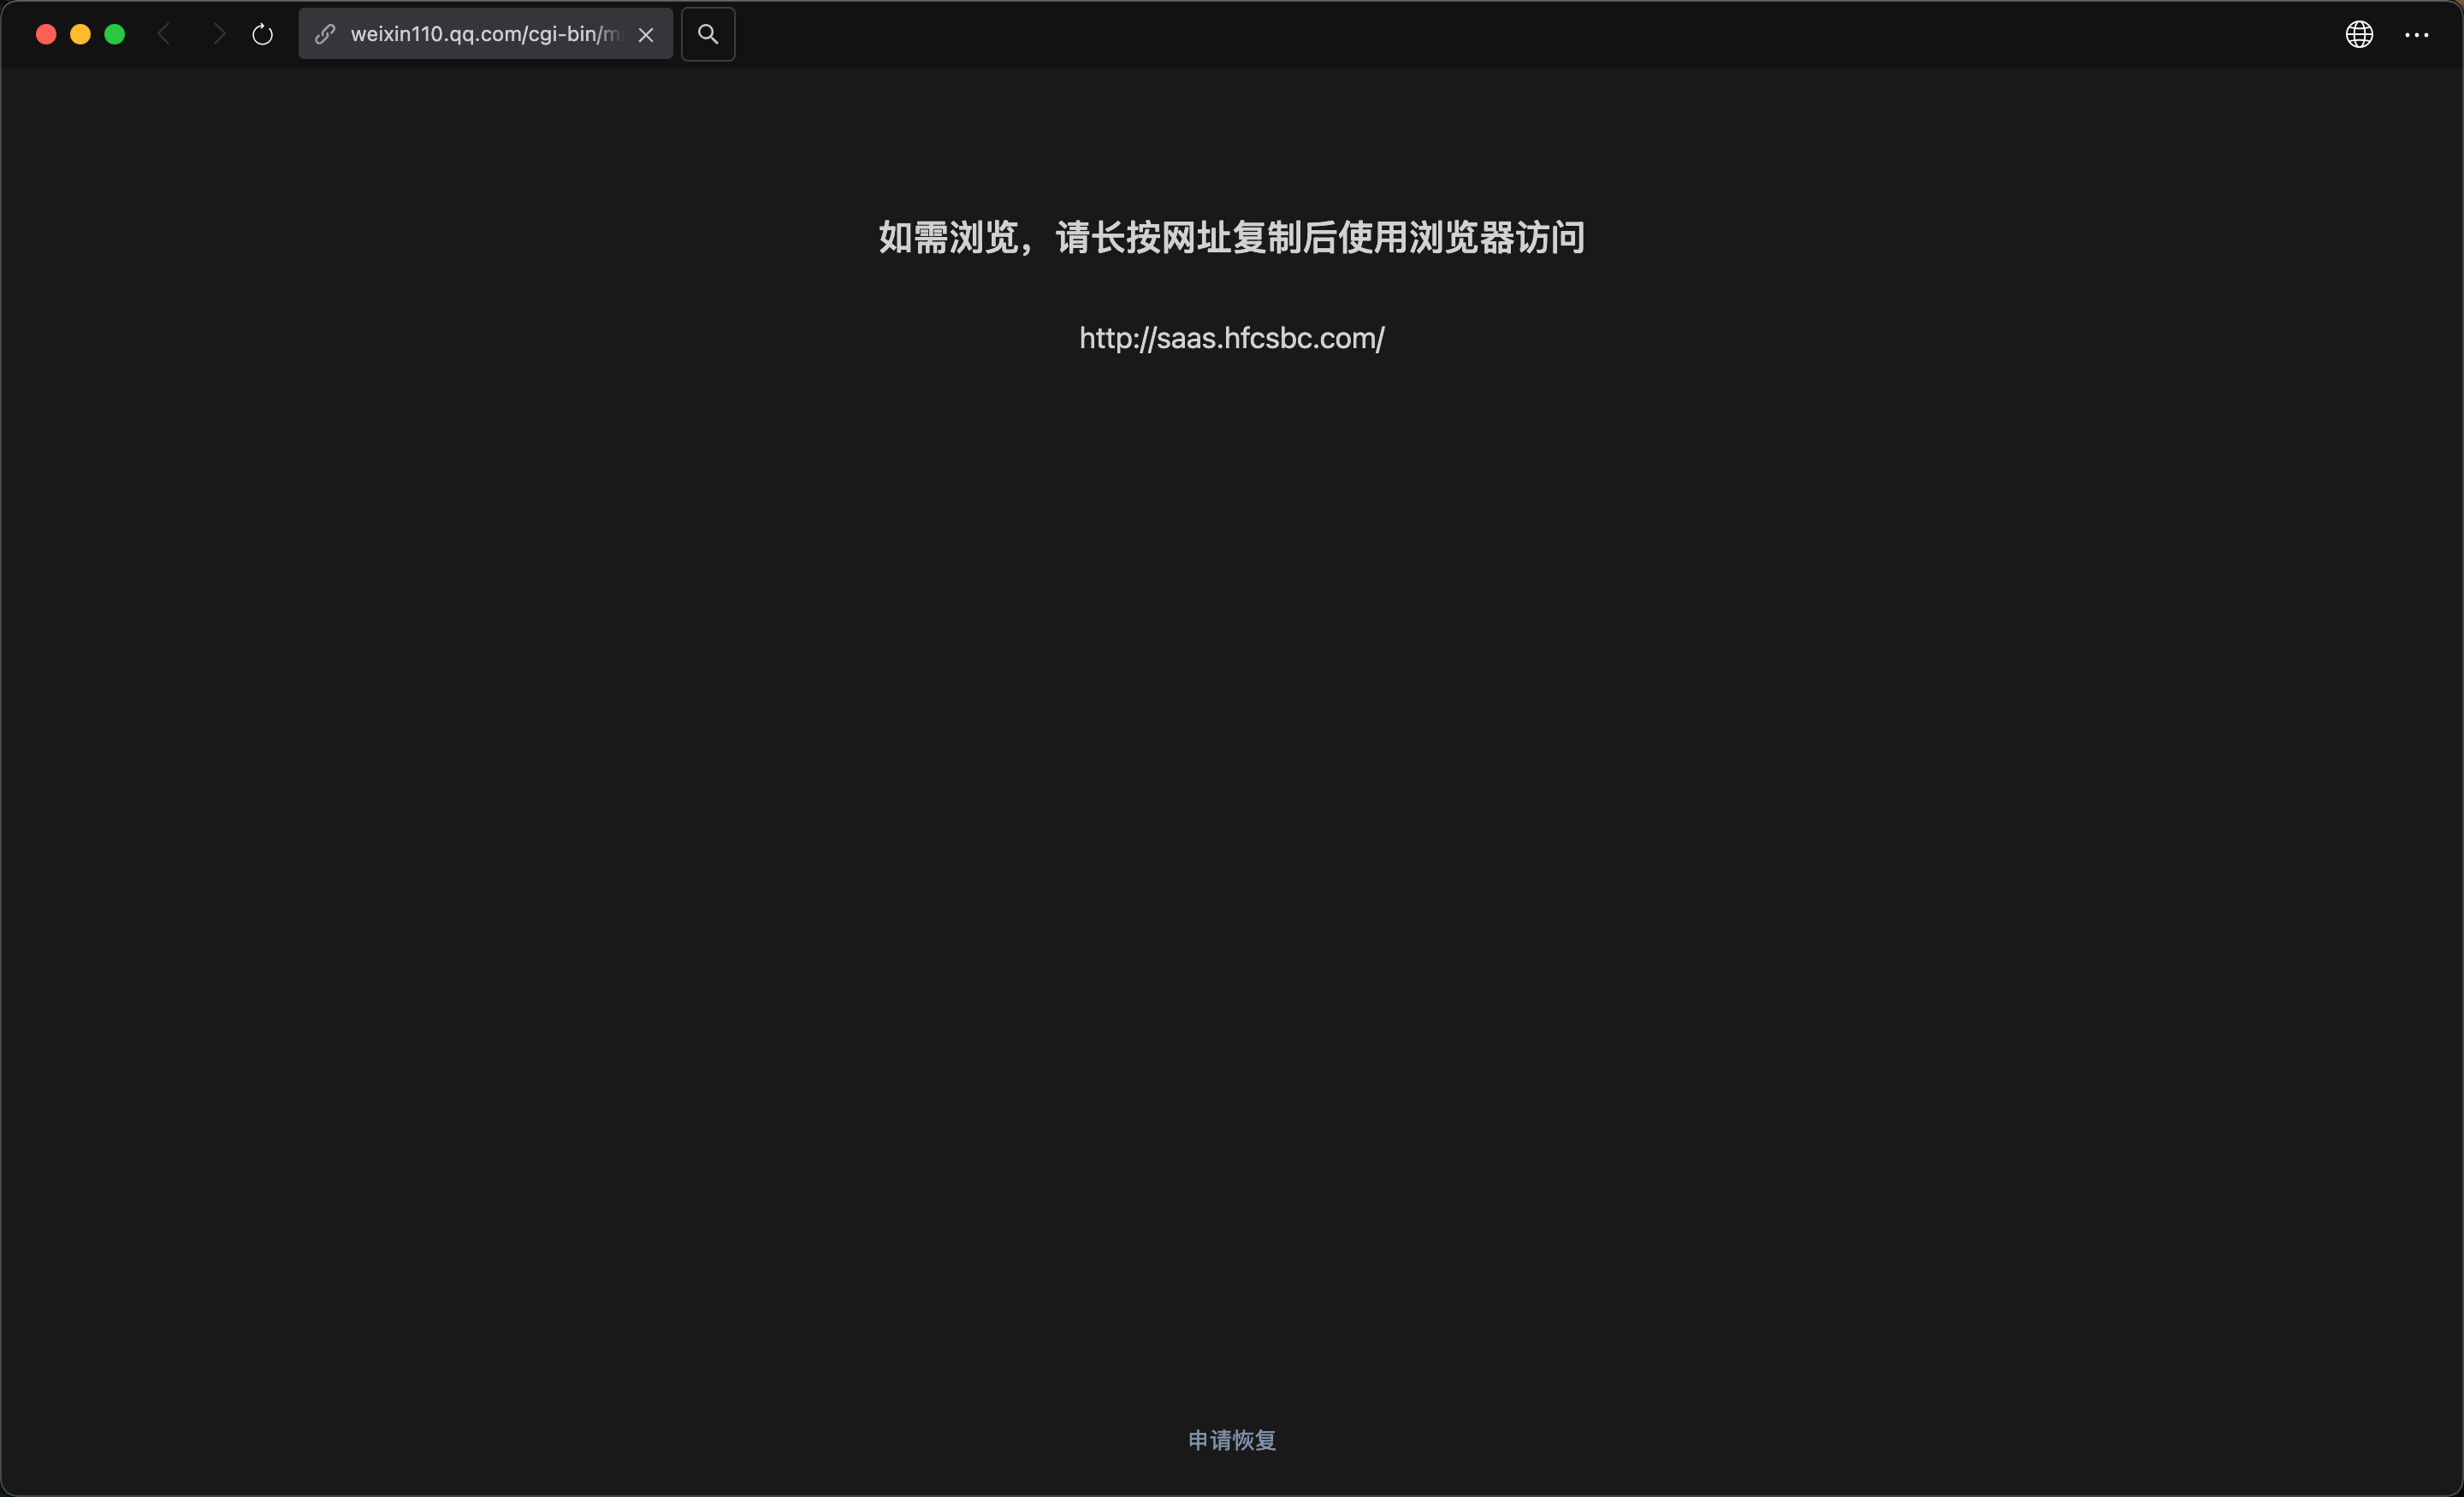Click the empty title bar area
This screenshot has height=1497, width=2464.
[1500, 35]
